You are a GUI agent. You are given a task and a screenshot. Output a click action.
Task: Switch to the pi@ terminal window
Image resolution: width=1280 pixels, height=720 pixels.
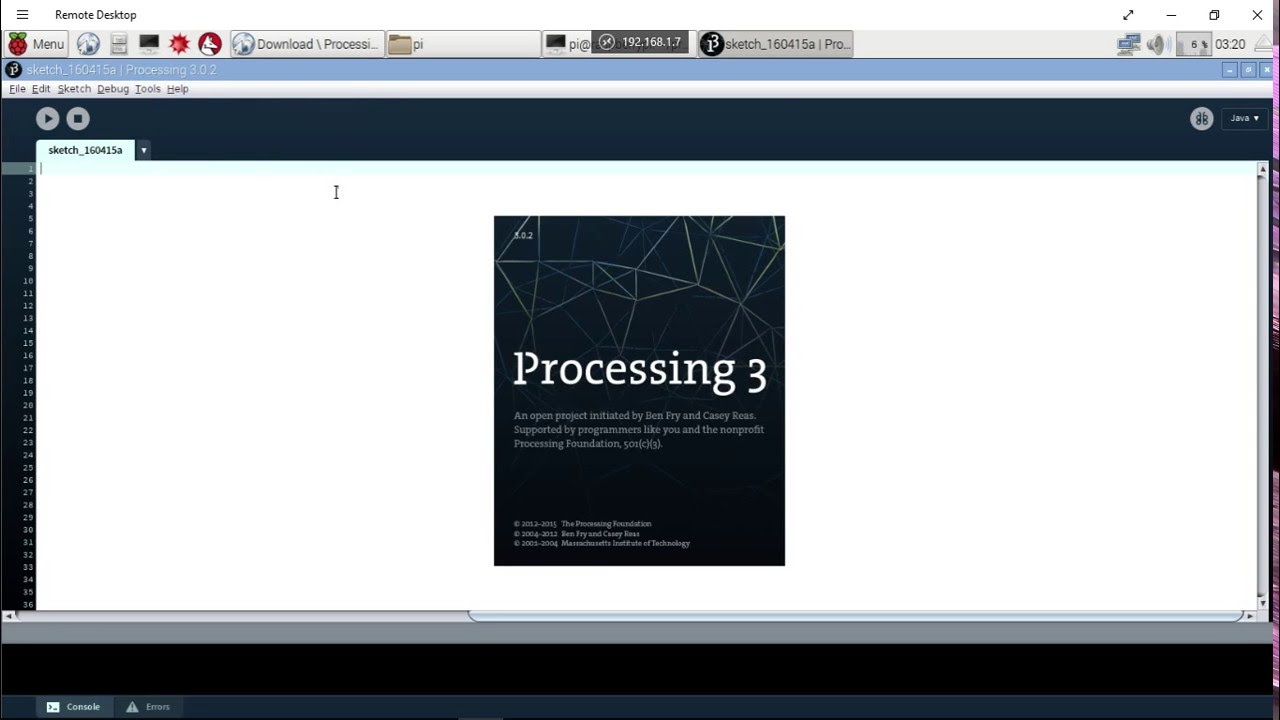pyautogui.click(x=568, y=44)
